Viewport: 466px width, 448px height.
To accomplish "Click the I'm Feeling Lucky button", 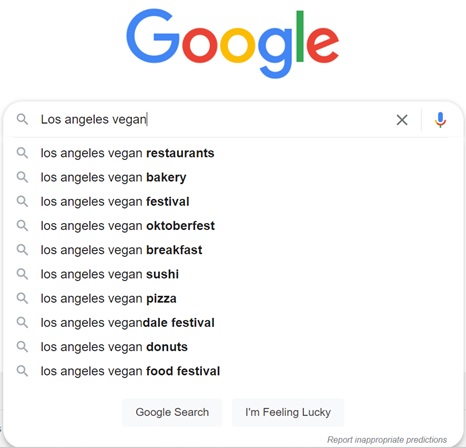I will point(288,412).
